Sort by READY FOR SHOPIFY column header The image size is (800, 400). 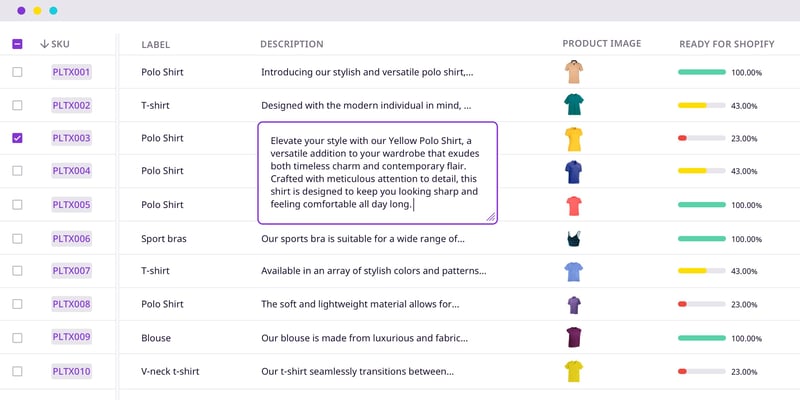[x=727, y=44]
